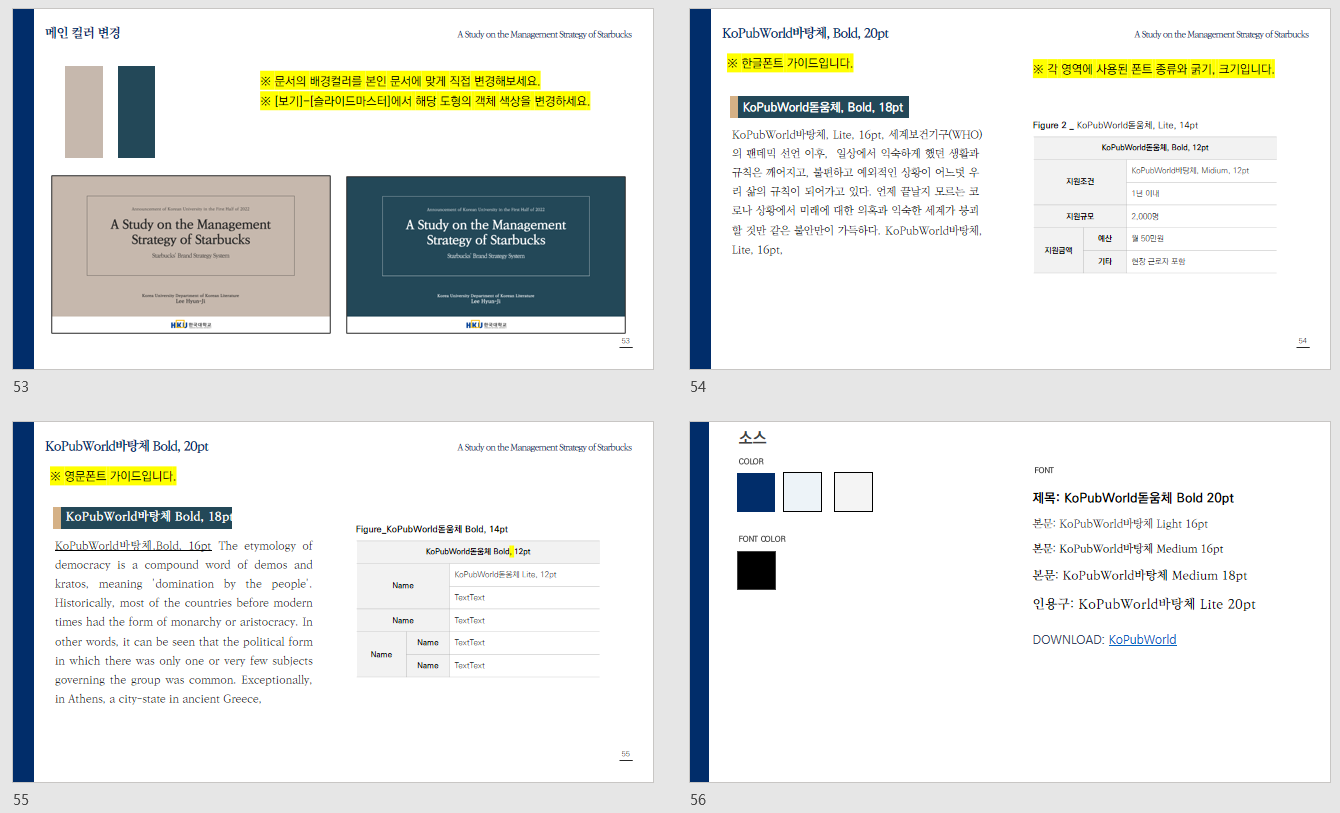Viewport: 1340px width, 813px height.
Task: Select slide 55 with the English font guide
Action: 333,602
